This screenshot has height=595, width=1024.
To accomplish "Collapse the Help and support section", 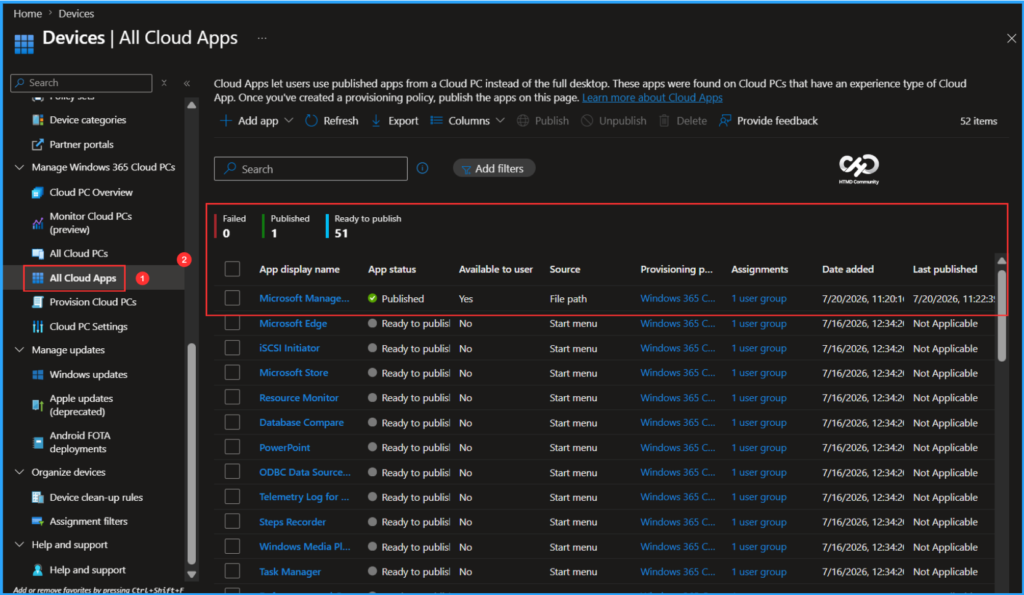I will coord(20,545).
